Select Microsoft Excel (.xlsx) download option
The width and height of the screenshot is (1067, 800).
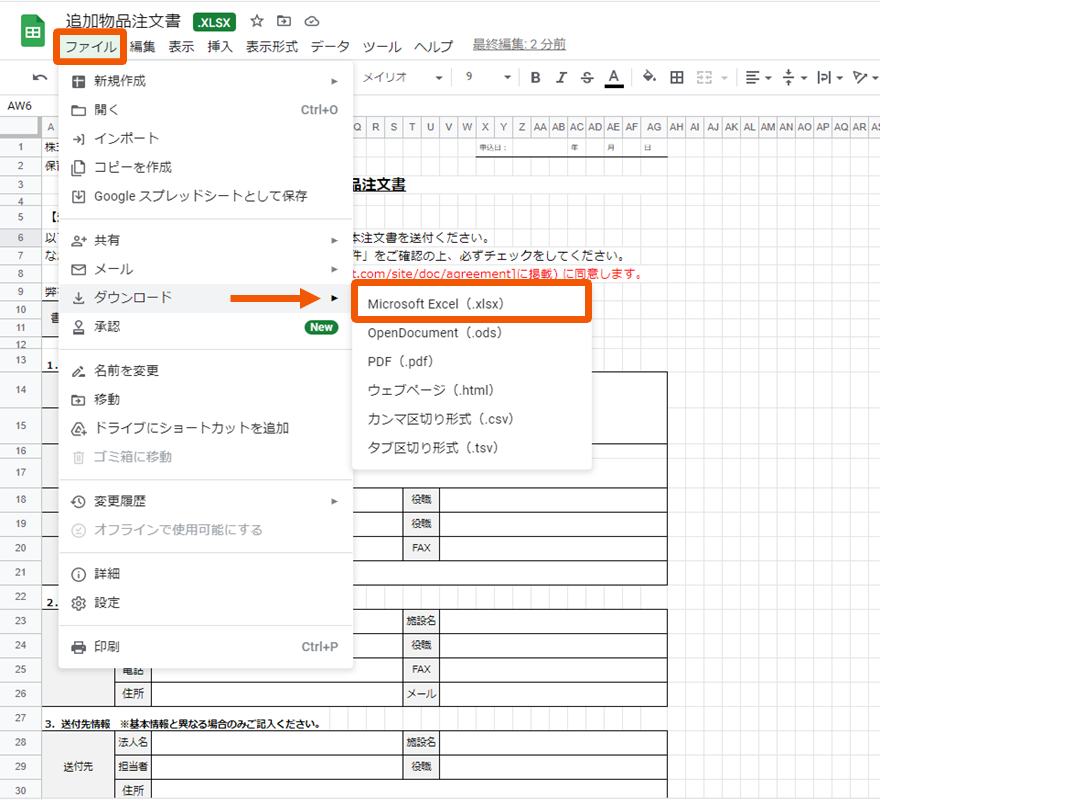(435, 303)
